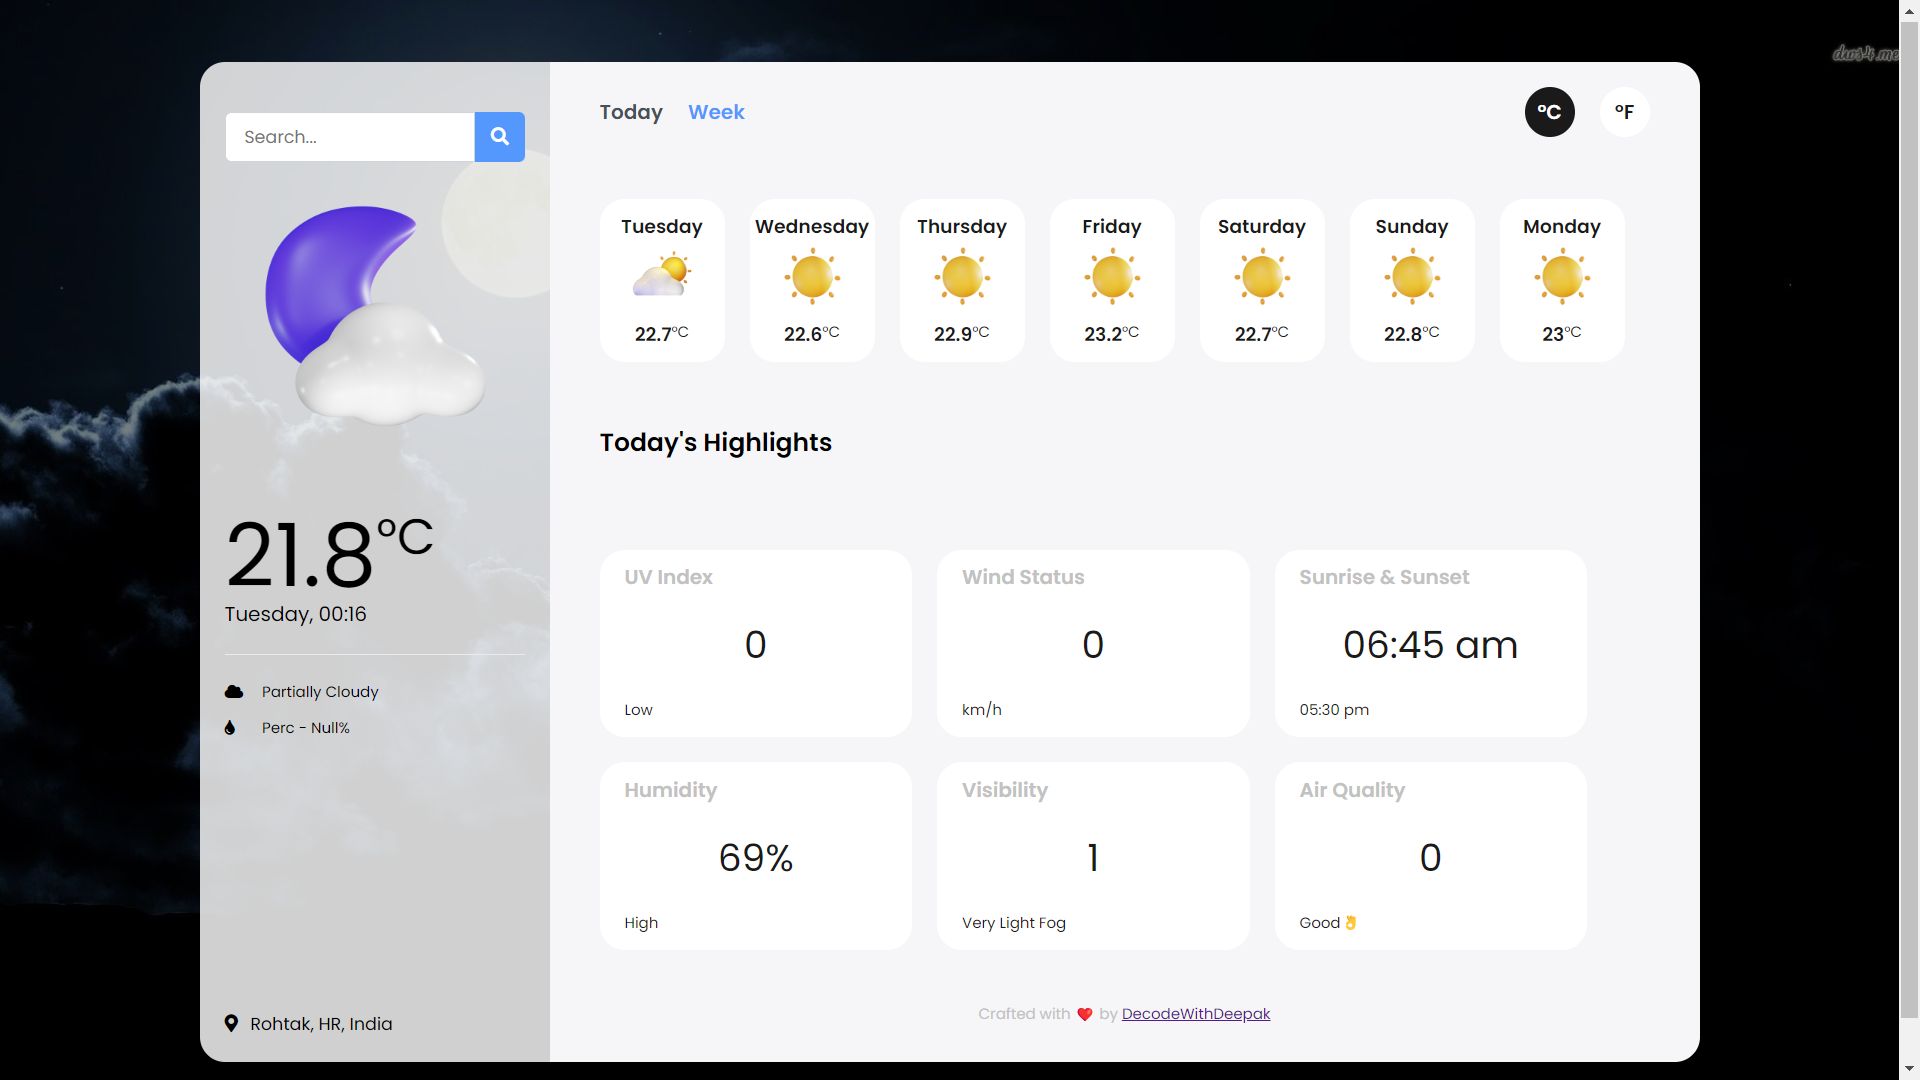Viewport: 1920px width, 1080px height.
Task: Click the Sunday sun icon
Action: [1412, 277]
